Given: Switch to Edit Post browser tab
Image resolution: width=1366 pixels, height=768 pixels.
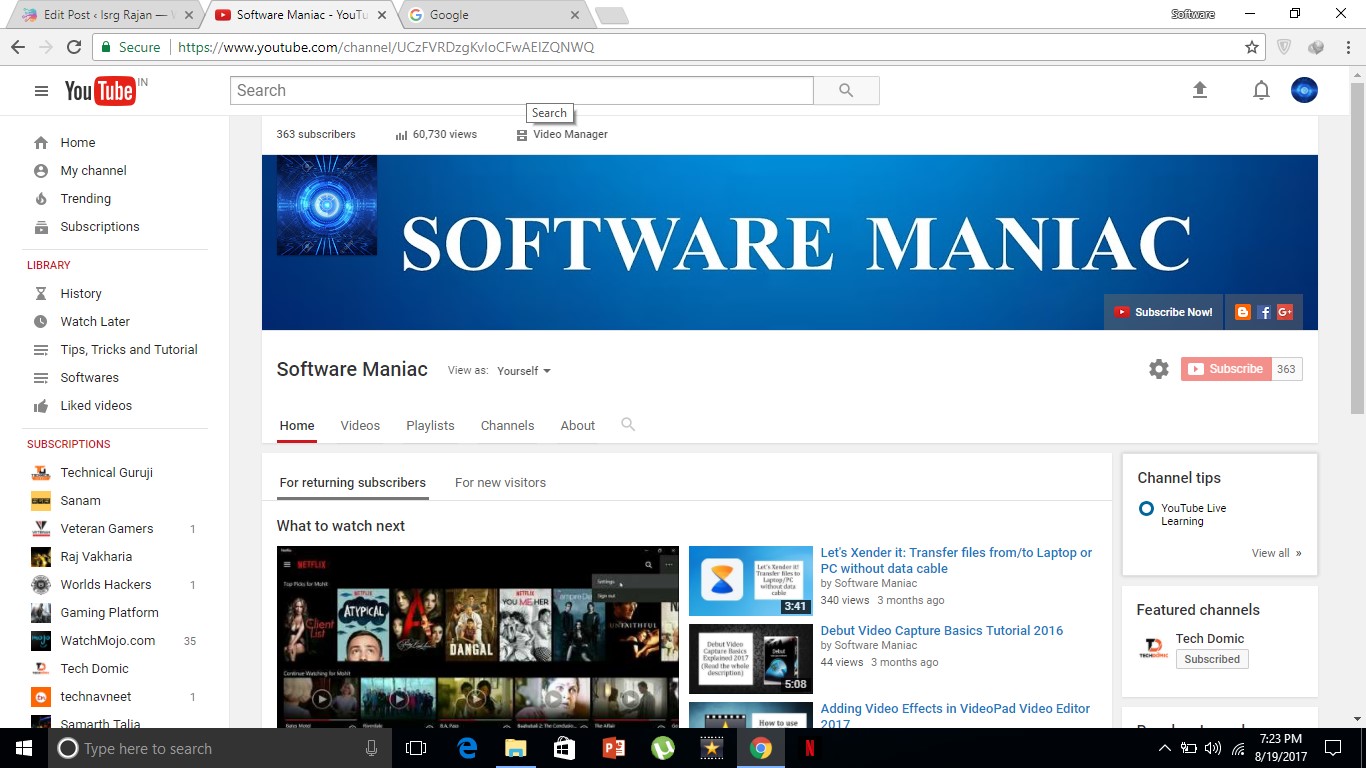Looking at the screenshot, I should click(105, 15).
